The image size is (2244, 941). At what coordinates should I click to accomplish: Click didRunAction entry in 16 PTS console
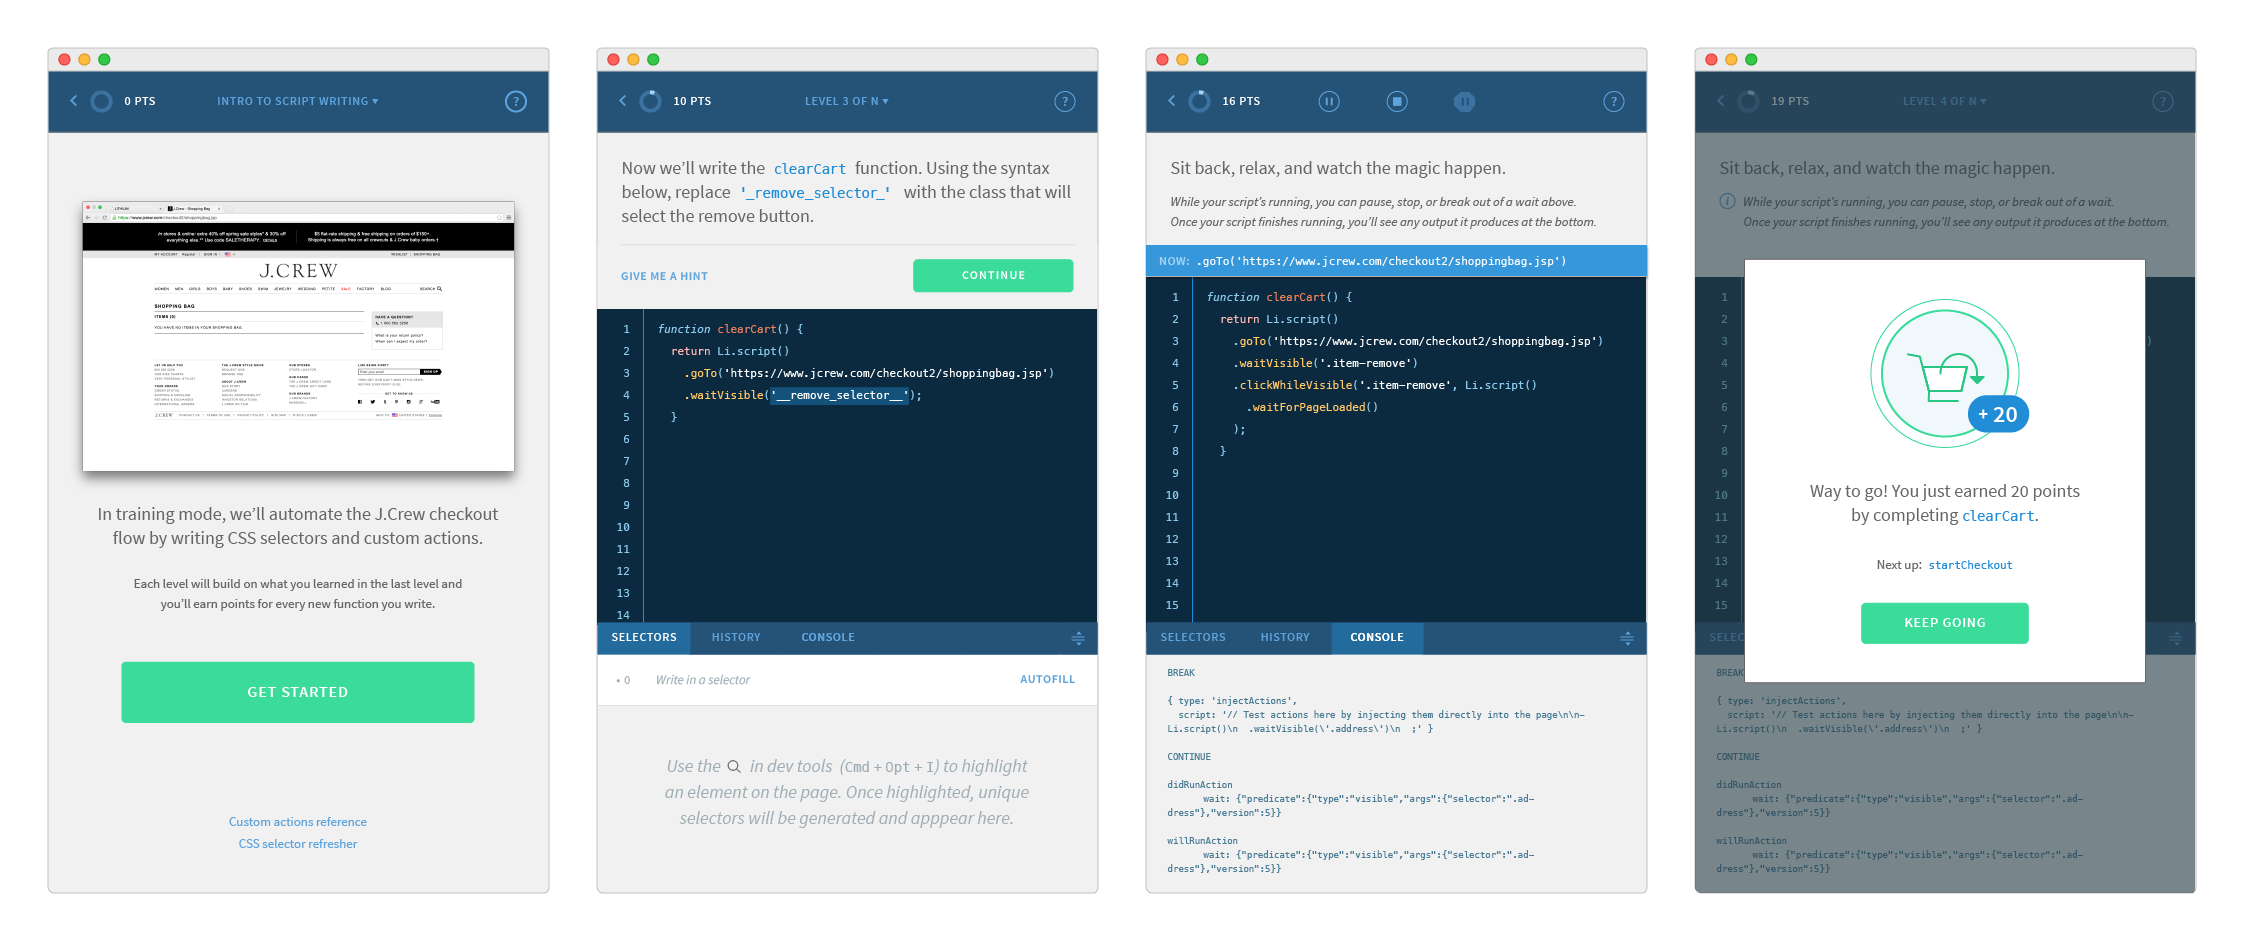pos(1200,785)
